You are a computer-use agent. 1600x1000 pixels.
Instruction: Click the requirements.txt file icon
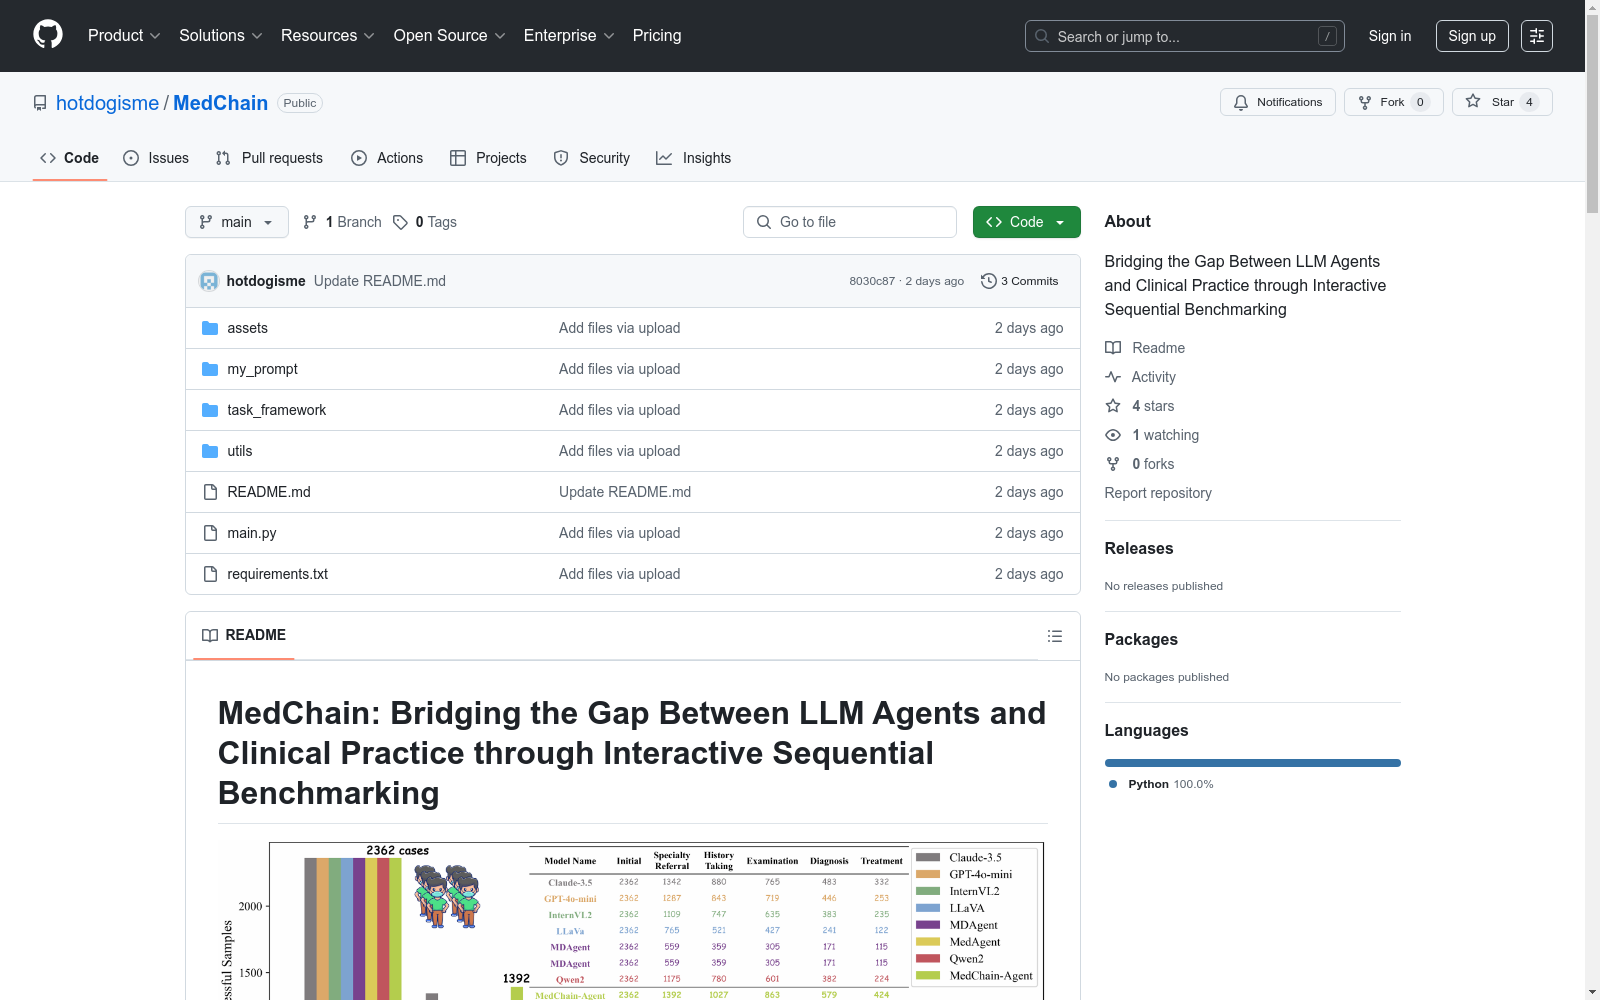click(210, 574)
